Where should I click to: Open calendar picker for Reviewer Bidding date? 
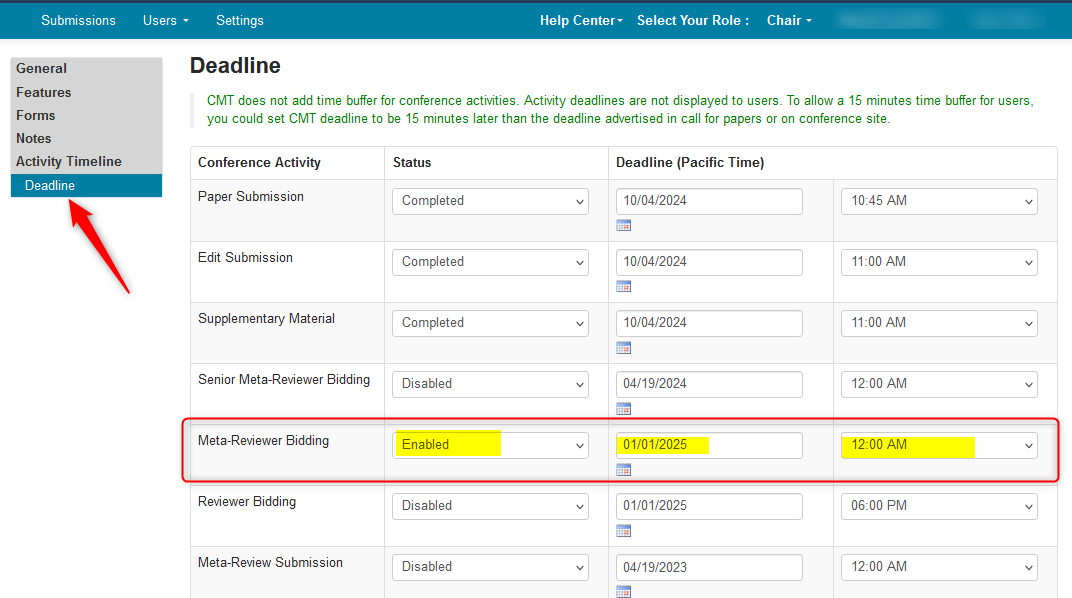(624, 531)
